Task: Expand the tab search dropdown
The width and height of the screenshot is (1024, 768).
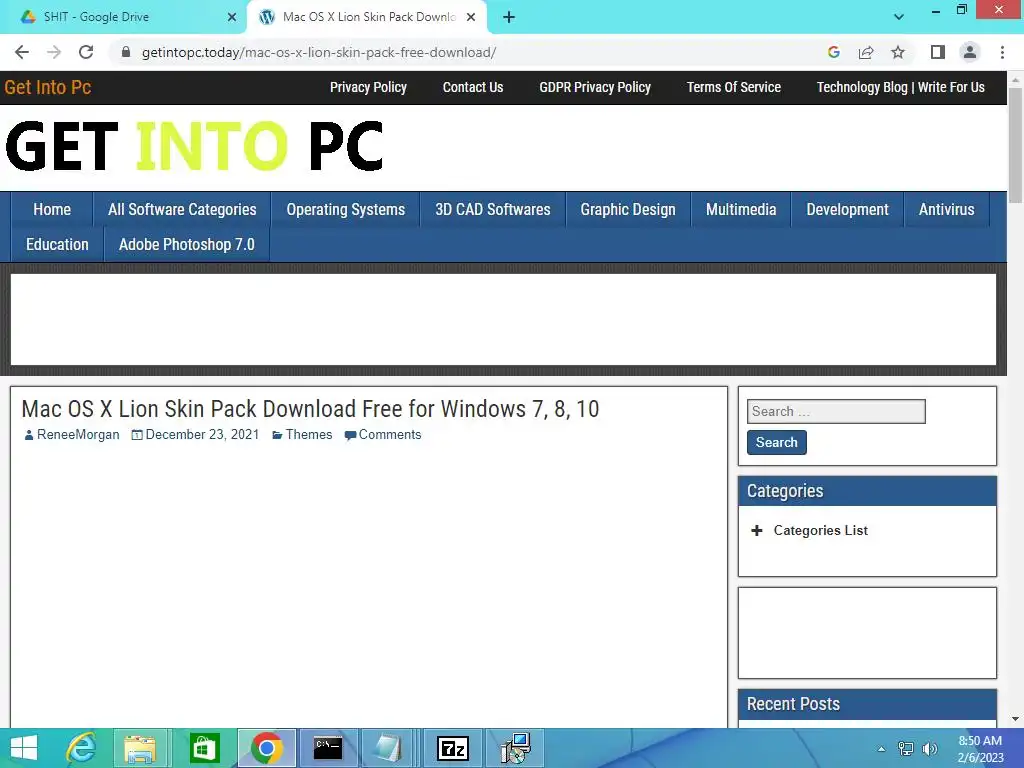Action: [x=899, y=17]
